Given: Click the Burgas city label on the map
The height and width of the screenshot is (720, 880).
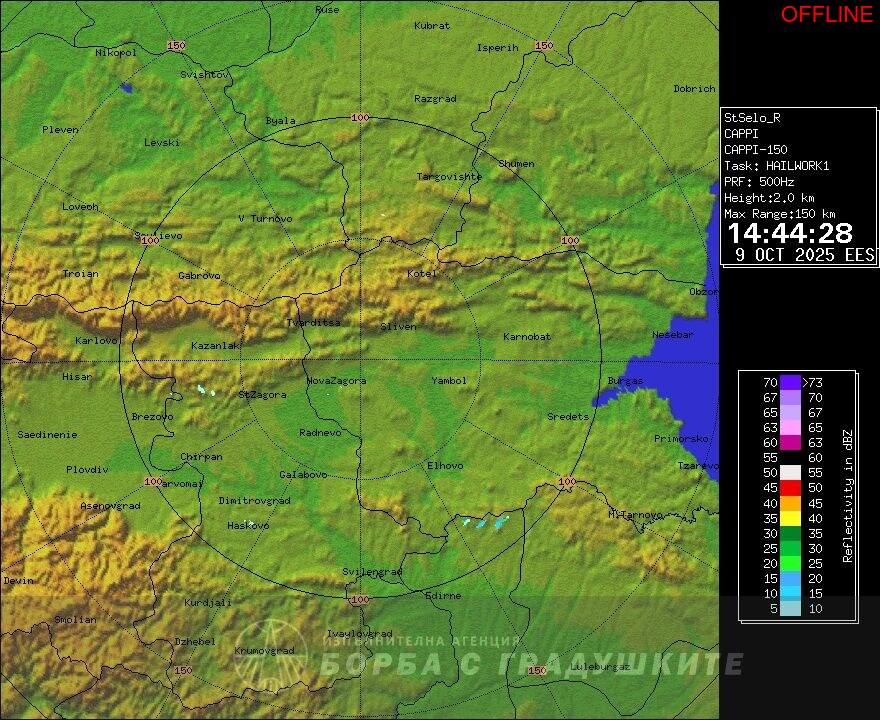Looking at the screenshot, I should (625, 381).
